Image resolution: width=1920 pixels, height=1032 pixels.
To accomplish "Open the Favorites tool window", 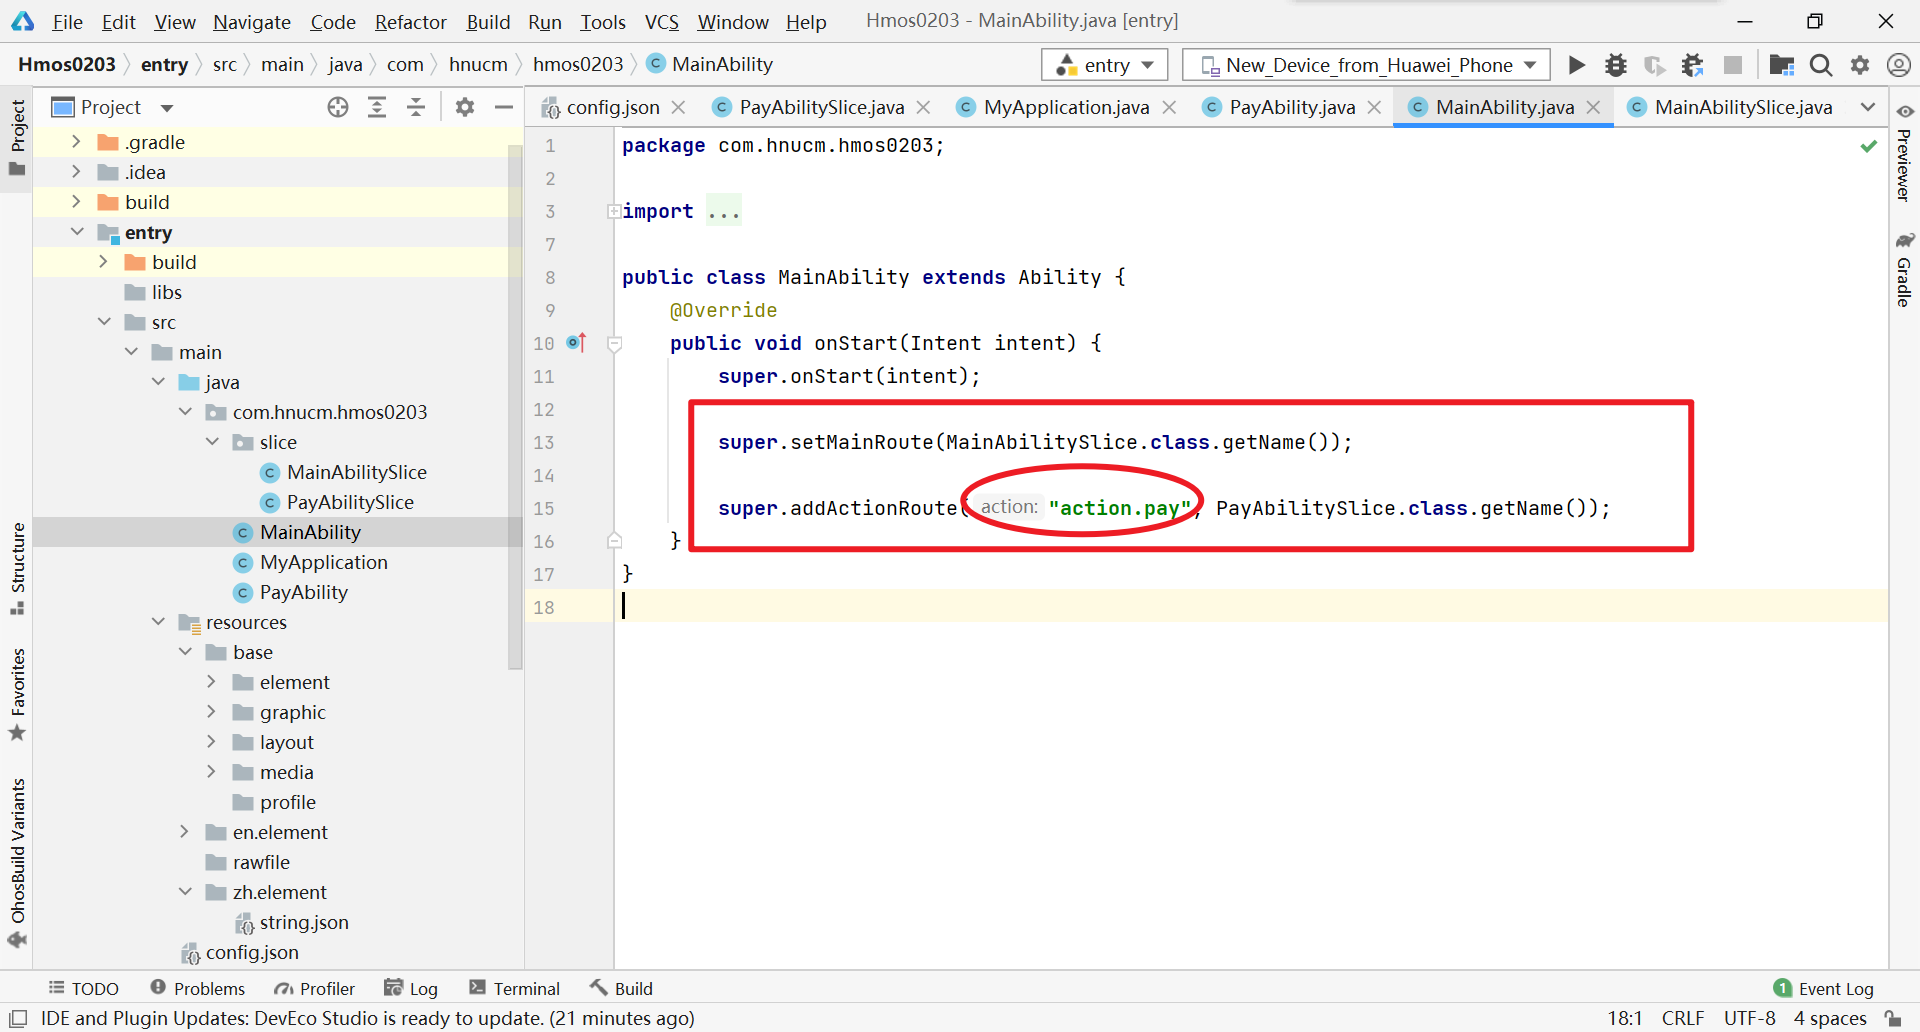I will (x=17, y=694).
